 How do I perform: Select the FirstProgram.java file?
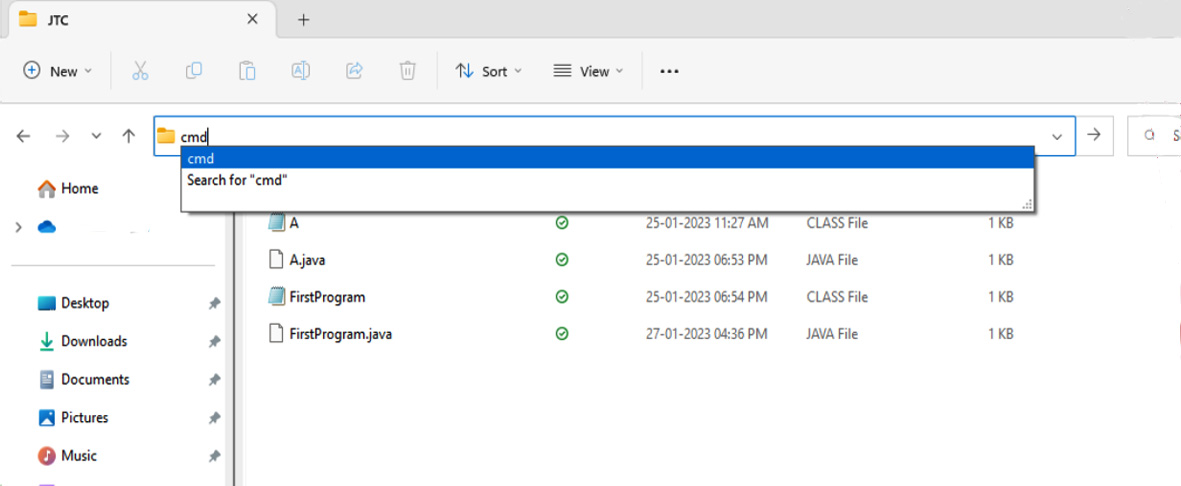340,334
